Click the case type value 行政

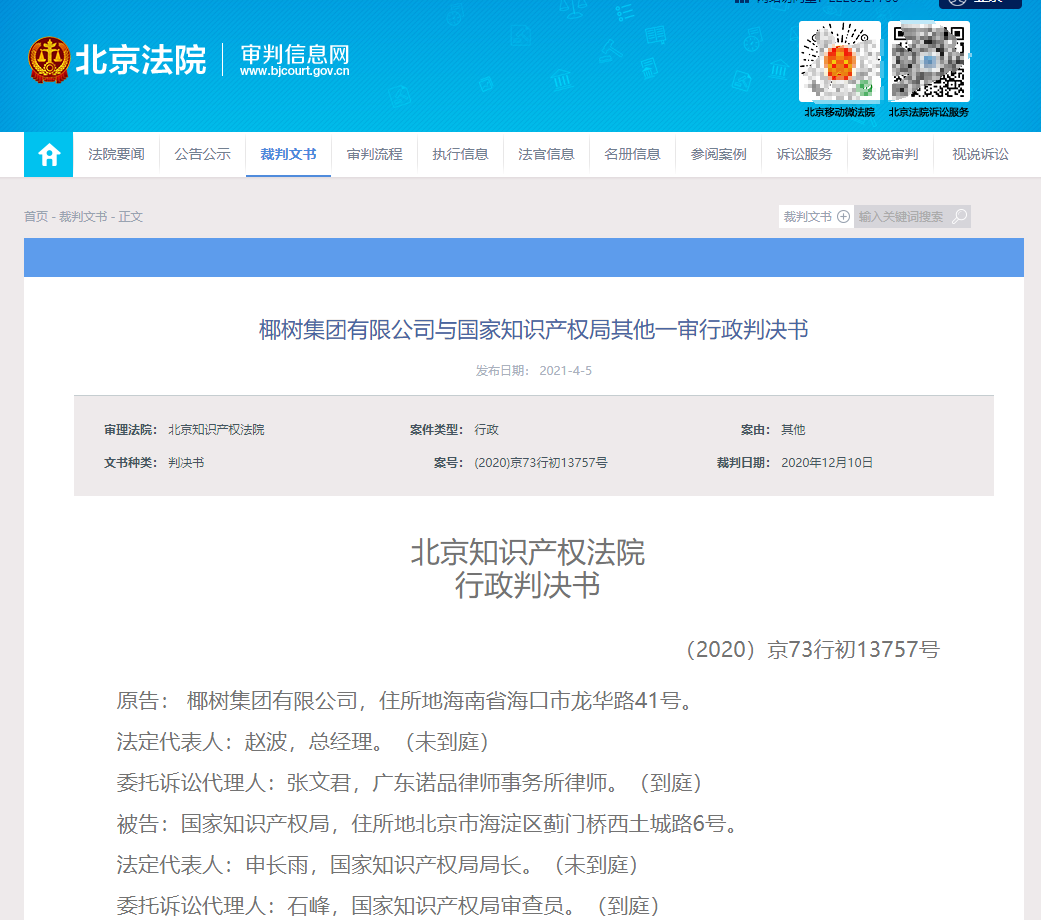[486, 429]
